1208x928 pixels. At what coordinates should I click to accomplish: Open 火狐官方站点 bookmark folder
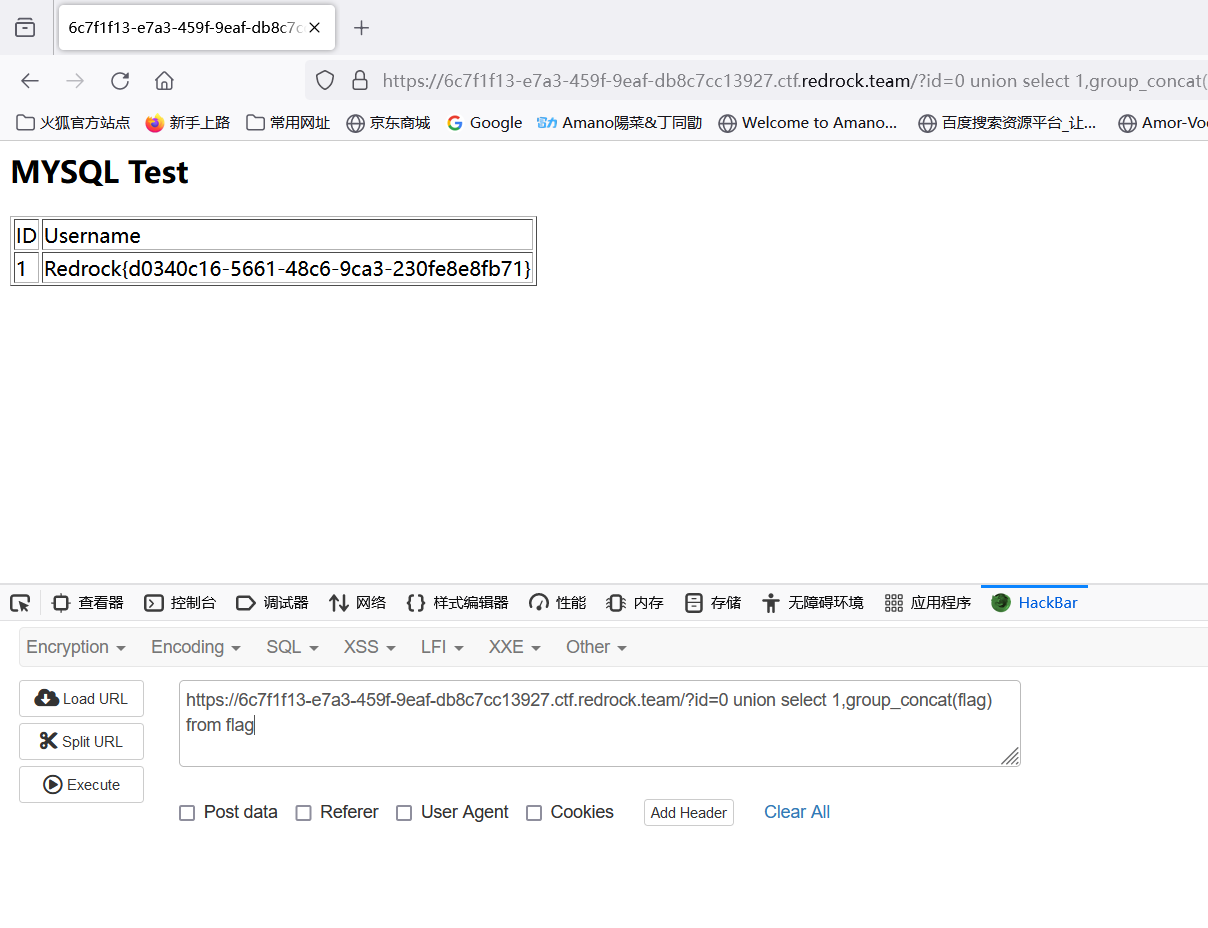[73, 123]
